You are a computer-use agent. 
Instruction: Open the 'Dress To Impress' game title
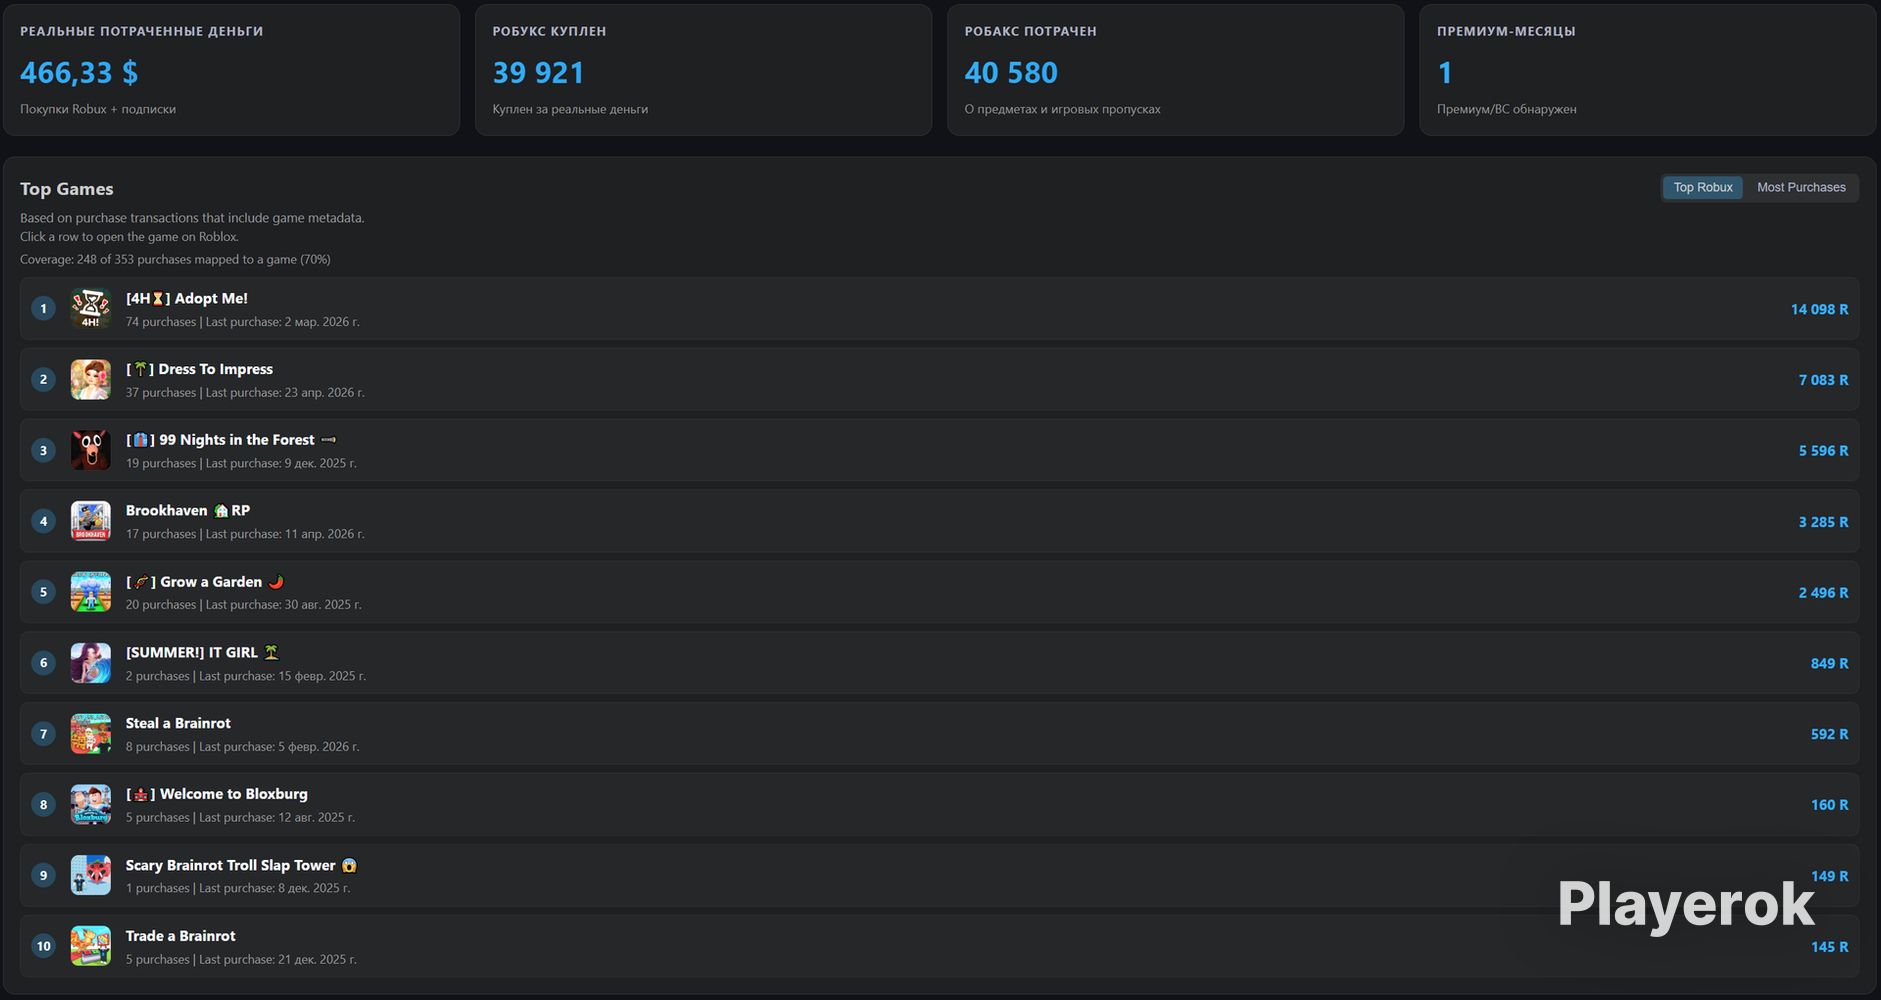coord(199,369)
